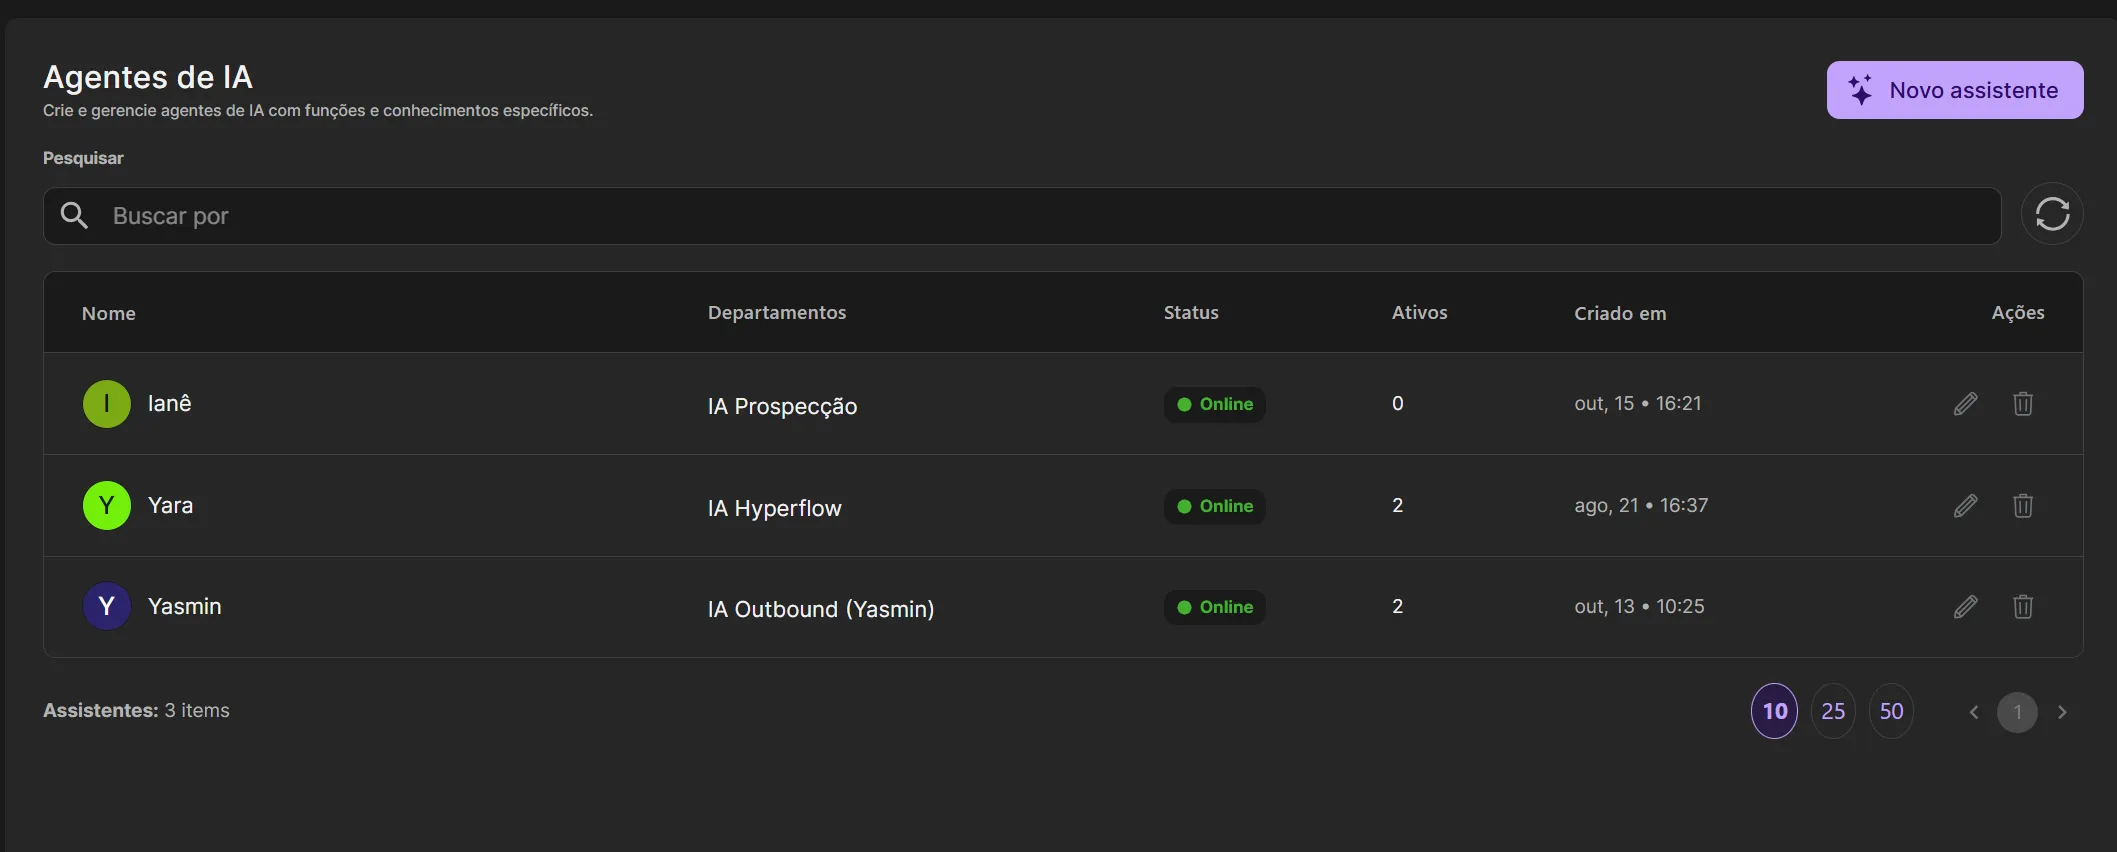
Task: Click the creation date out, 15 • 16:21
Action: [x=1638, y=403]
